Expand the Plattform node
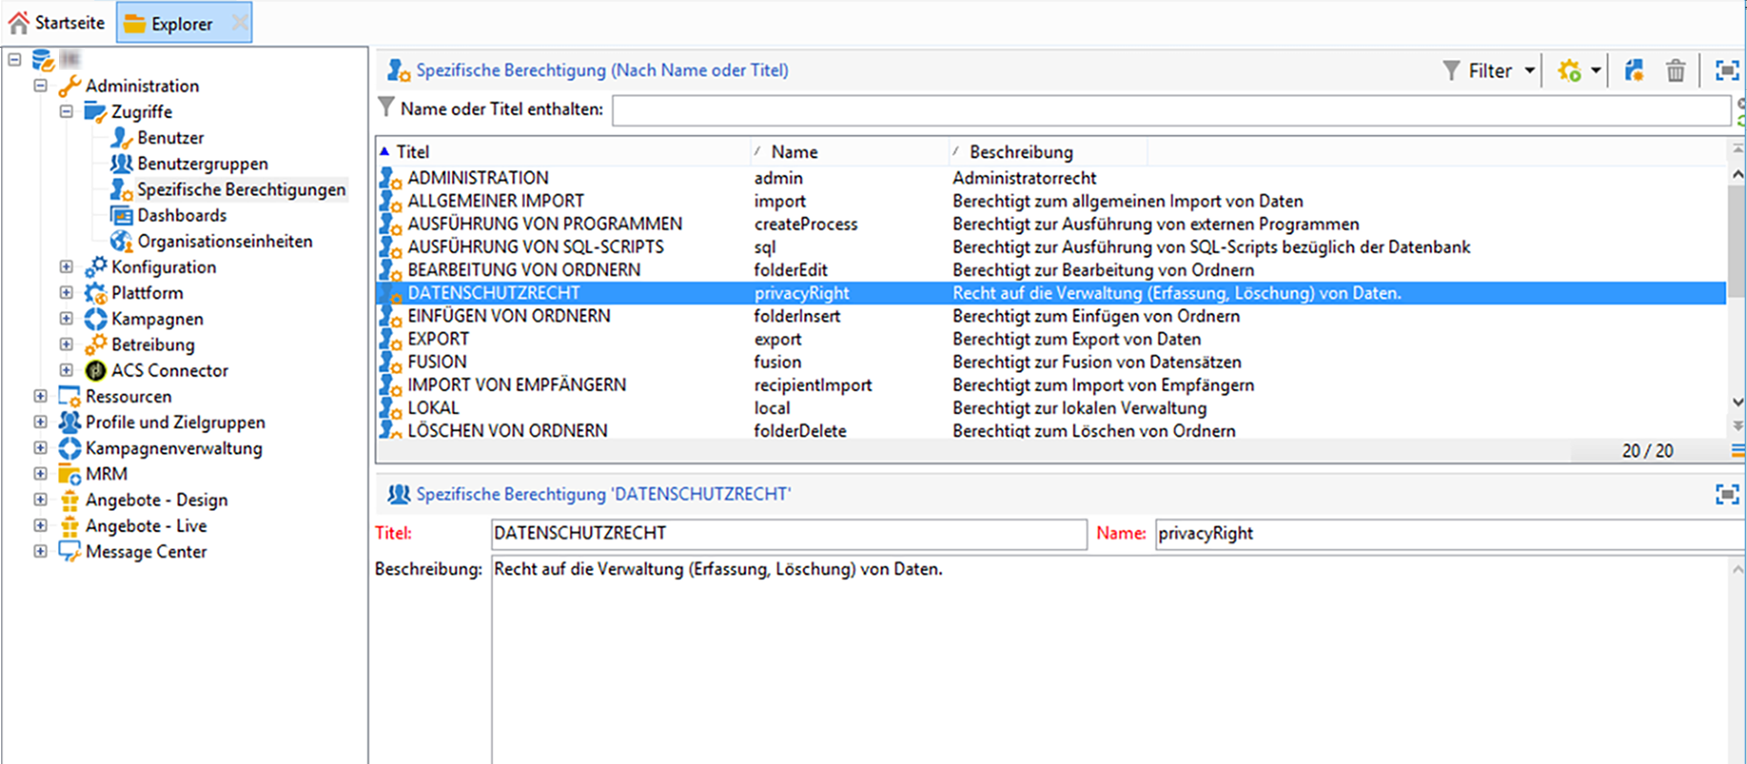 (x=67, y=293)
